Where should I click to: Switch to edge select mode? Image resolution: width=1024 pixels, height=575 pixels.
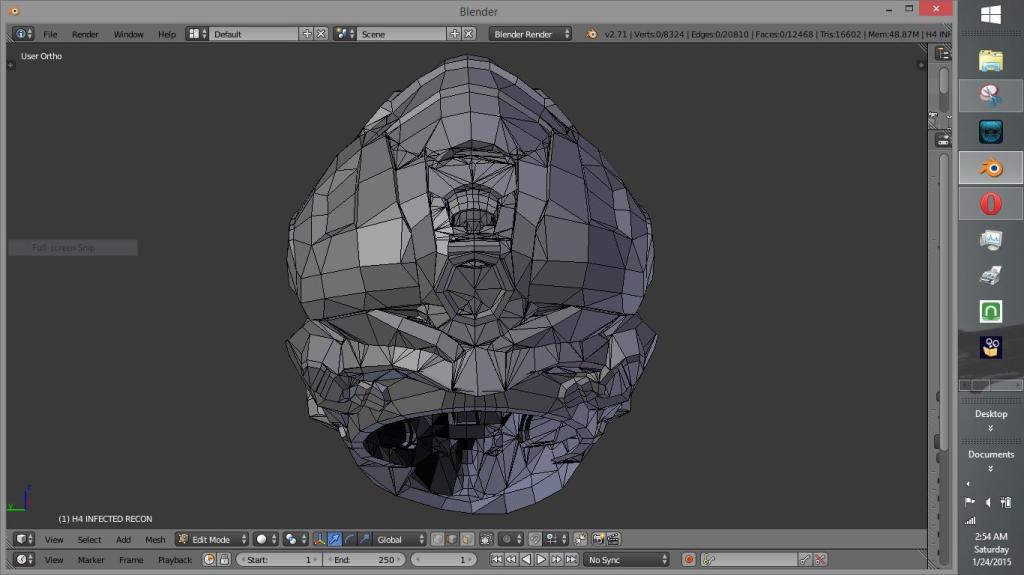[x=452, y=539]
